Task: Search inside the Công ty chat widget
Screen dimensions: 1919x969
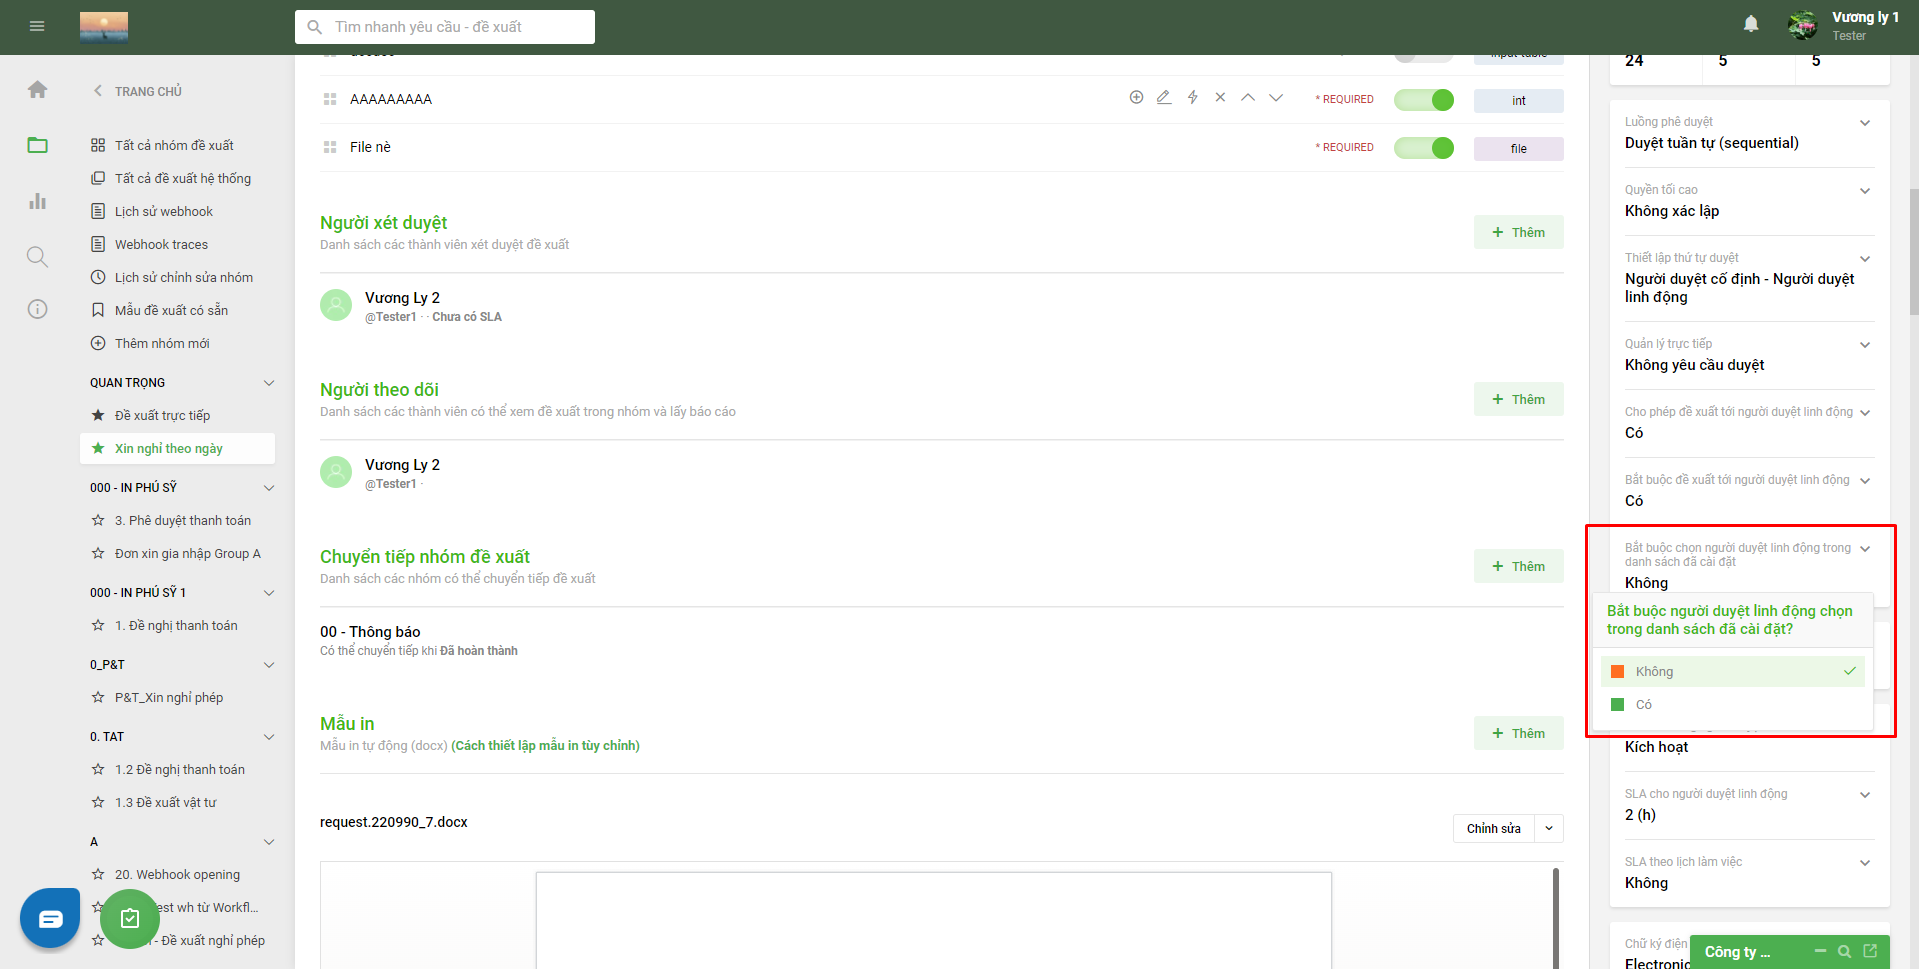Action: [1844, 952]
